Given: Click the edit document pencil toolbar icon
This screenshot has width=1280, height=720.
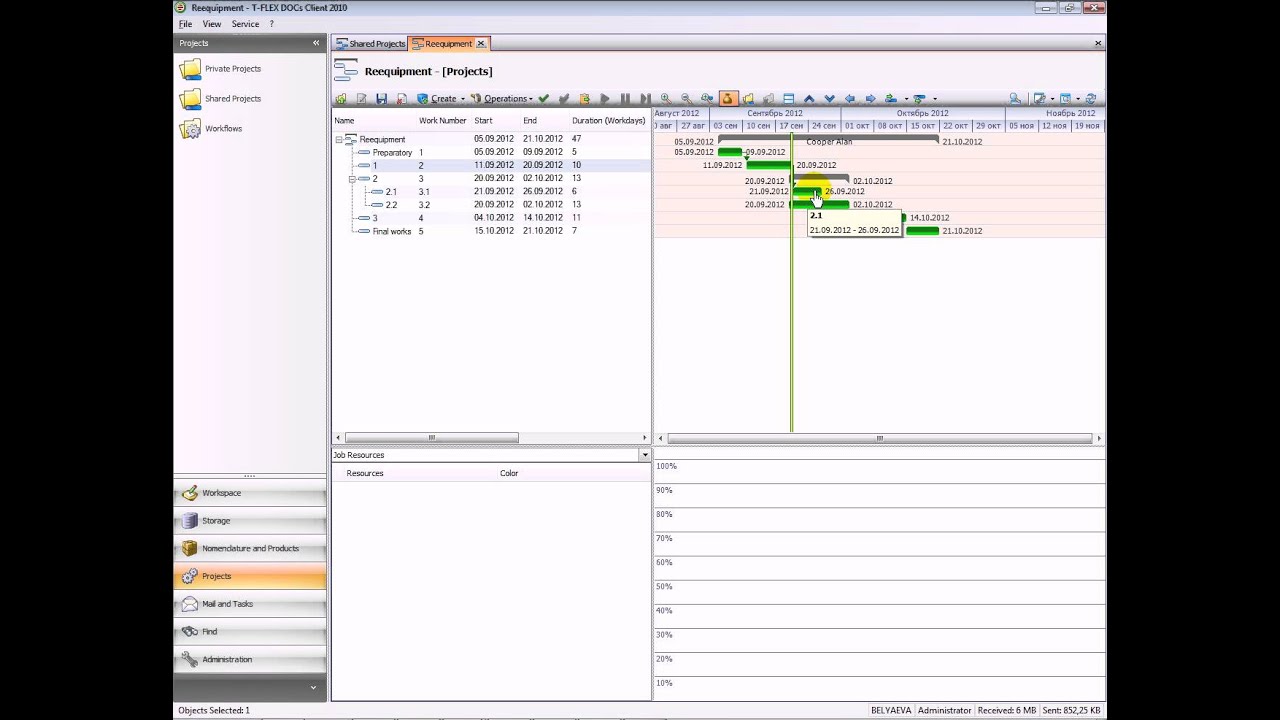Looking at the screenshot, I should click(361, 99).
